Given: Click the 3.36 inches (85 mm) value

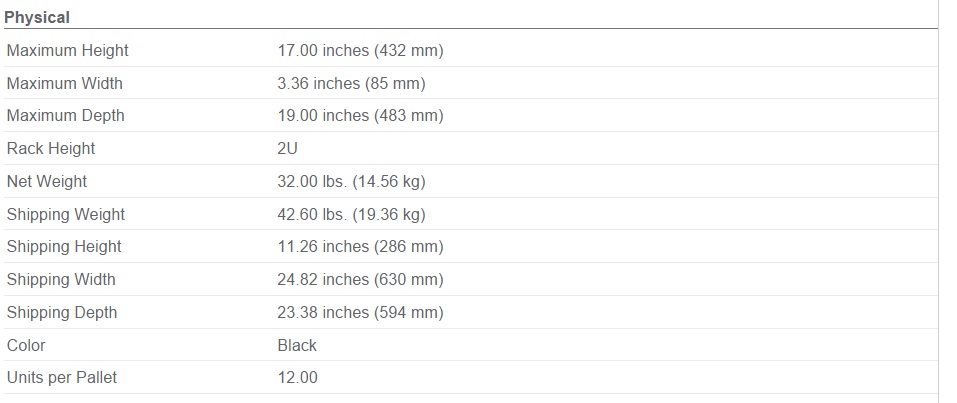Looking at the screenshot, I should pos(351,83).
